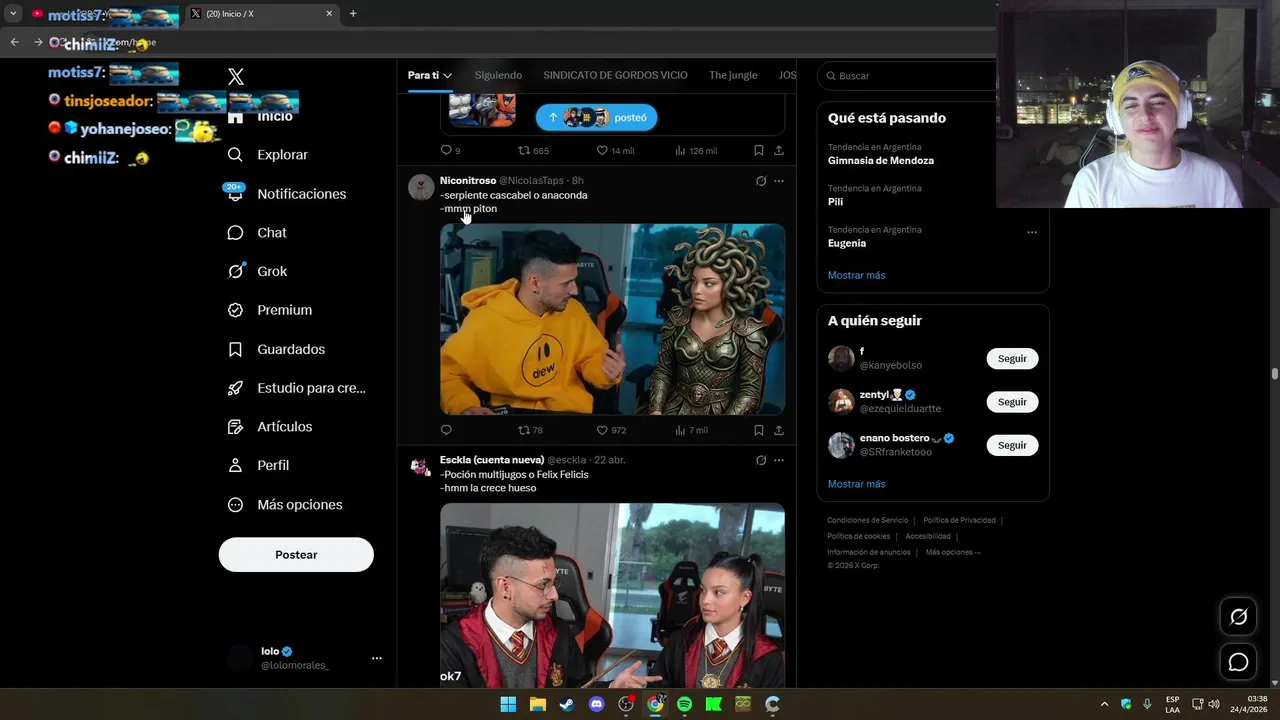
Task: Open Steam from the taskbar
Action: [567, 704]
